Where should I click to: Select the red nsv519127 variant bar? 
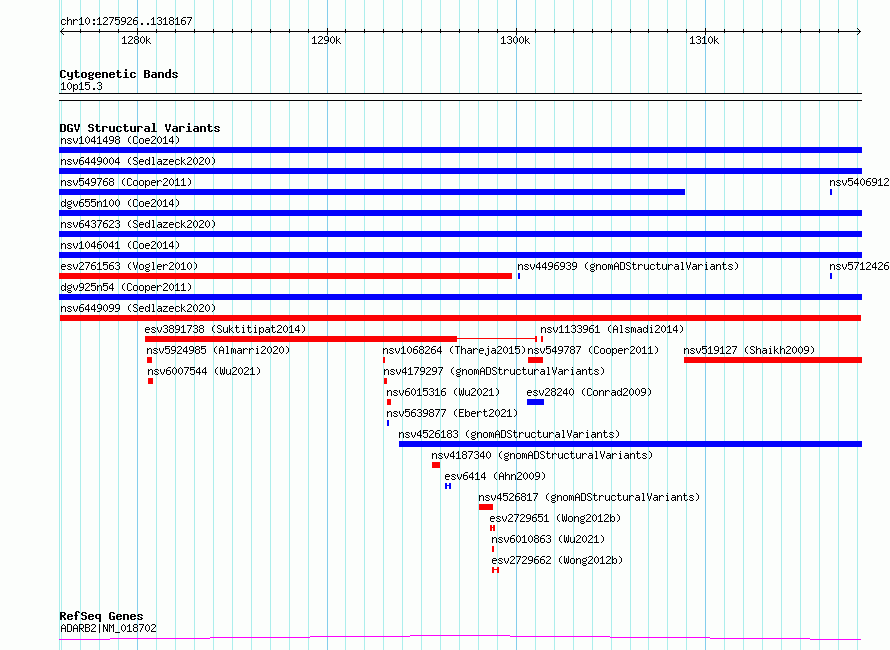click(x=773, y=360)
